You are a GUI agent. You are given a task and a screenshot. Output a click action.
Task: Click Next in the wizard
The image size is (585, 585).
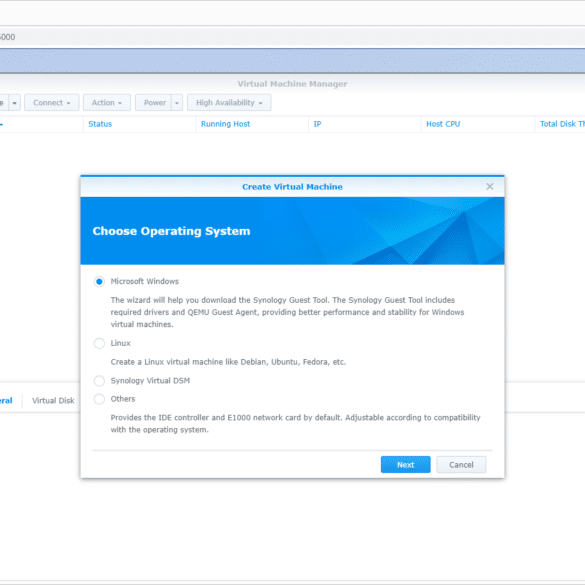pos(406,464)
